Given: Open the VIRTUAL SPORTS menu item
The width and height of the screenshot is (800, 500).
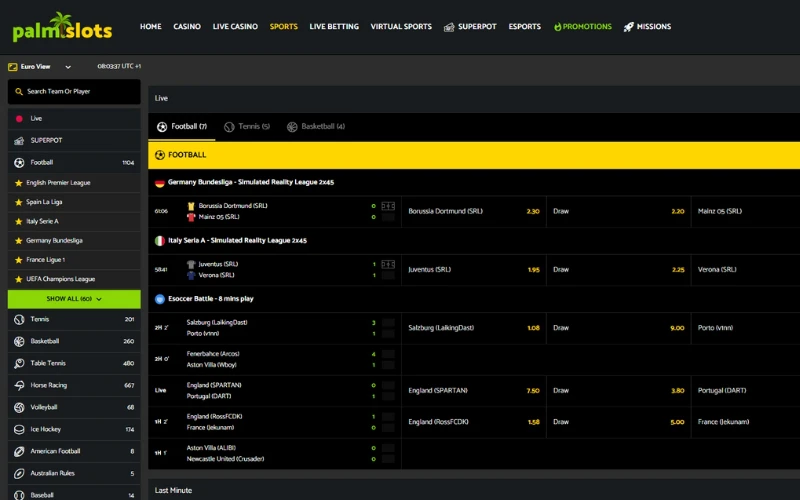Looking at the screenshot, I should pyautogui.click(x=401, y=27).
